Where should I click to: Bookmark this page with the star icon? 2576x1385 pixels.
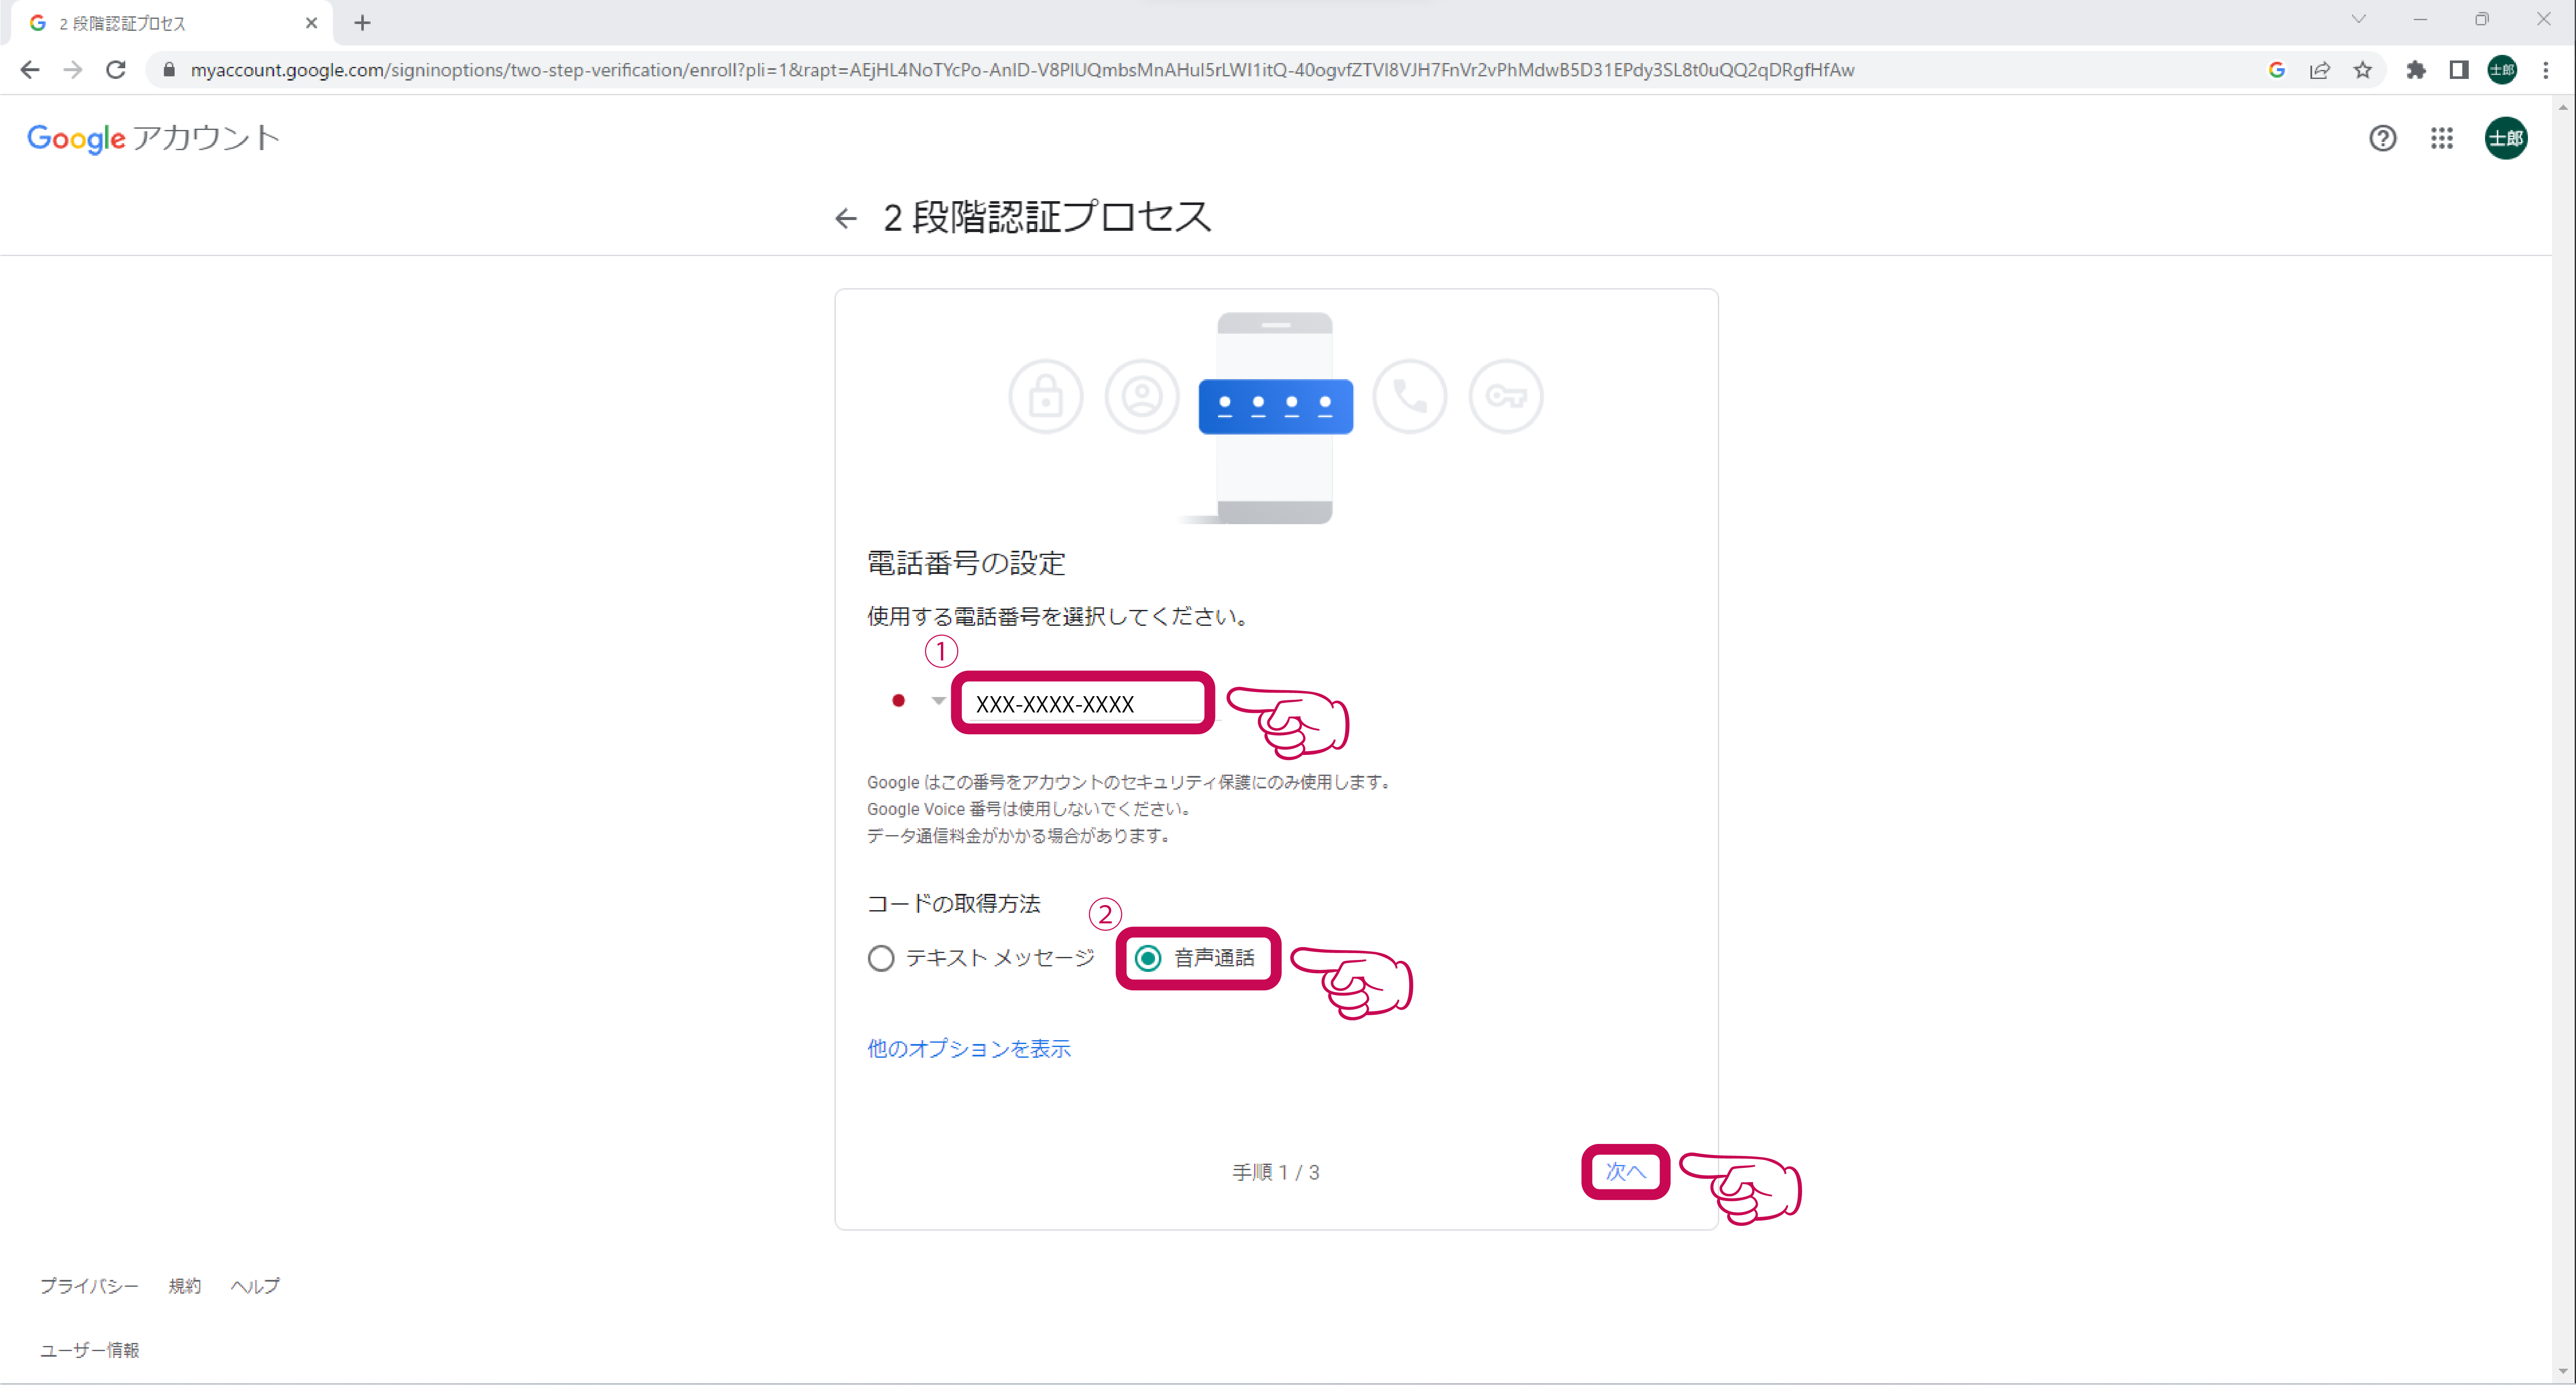(x=2363, y=70)
